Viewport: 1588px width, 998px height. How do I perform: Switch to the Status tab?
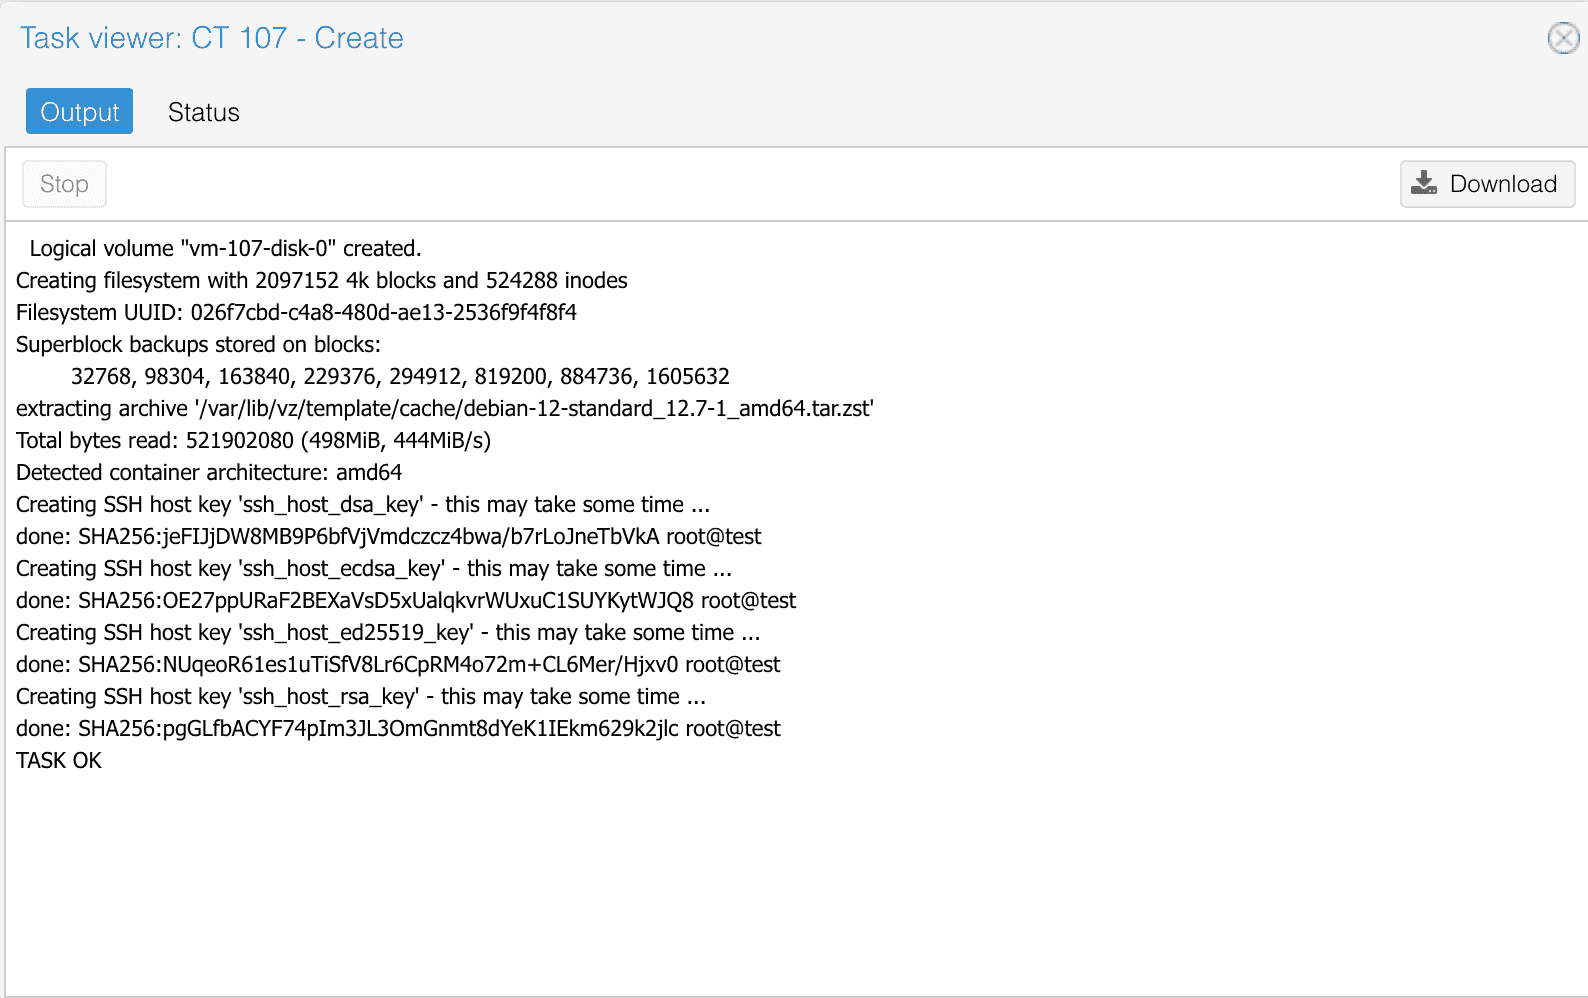click(x=203, y=112)
